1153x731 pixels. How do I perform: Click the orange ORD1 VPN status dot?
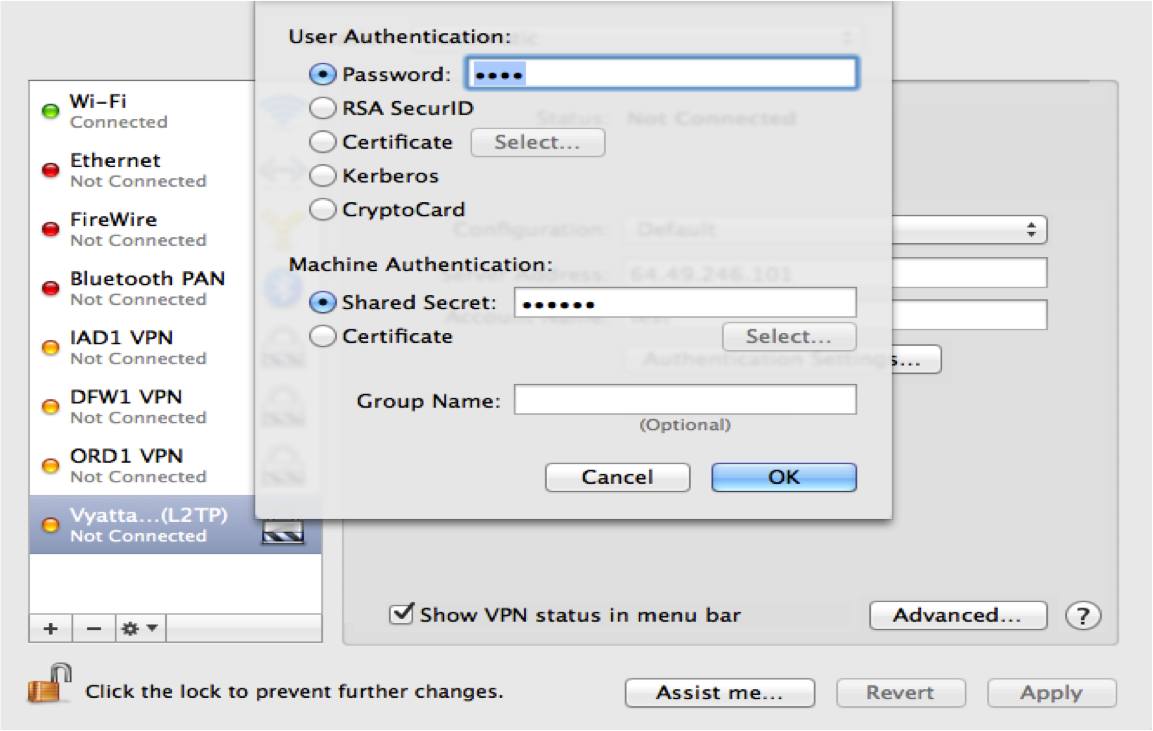(50, 466)
